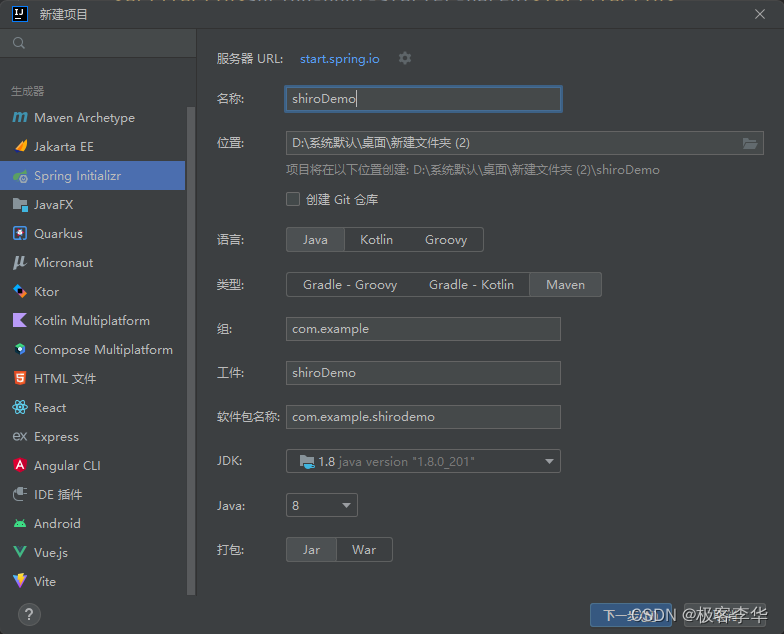
Task: Select Express generator entry
Action: (92, 436)
